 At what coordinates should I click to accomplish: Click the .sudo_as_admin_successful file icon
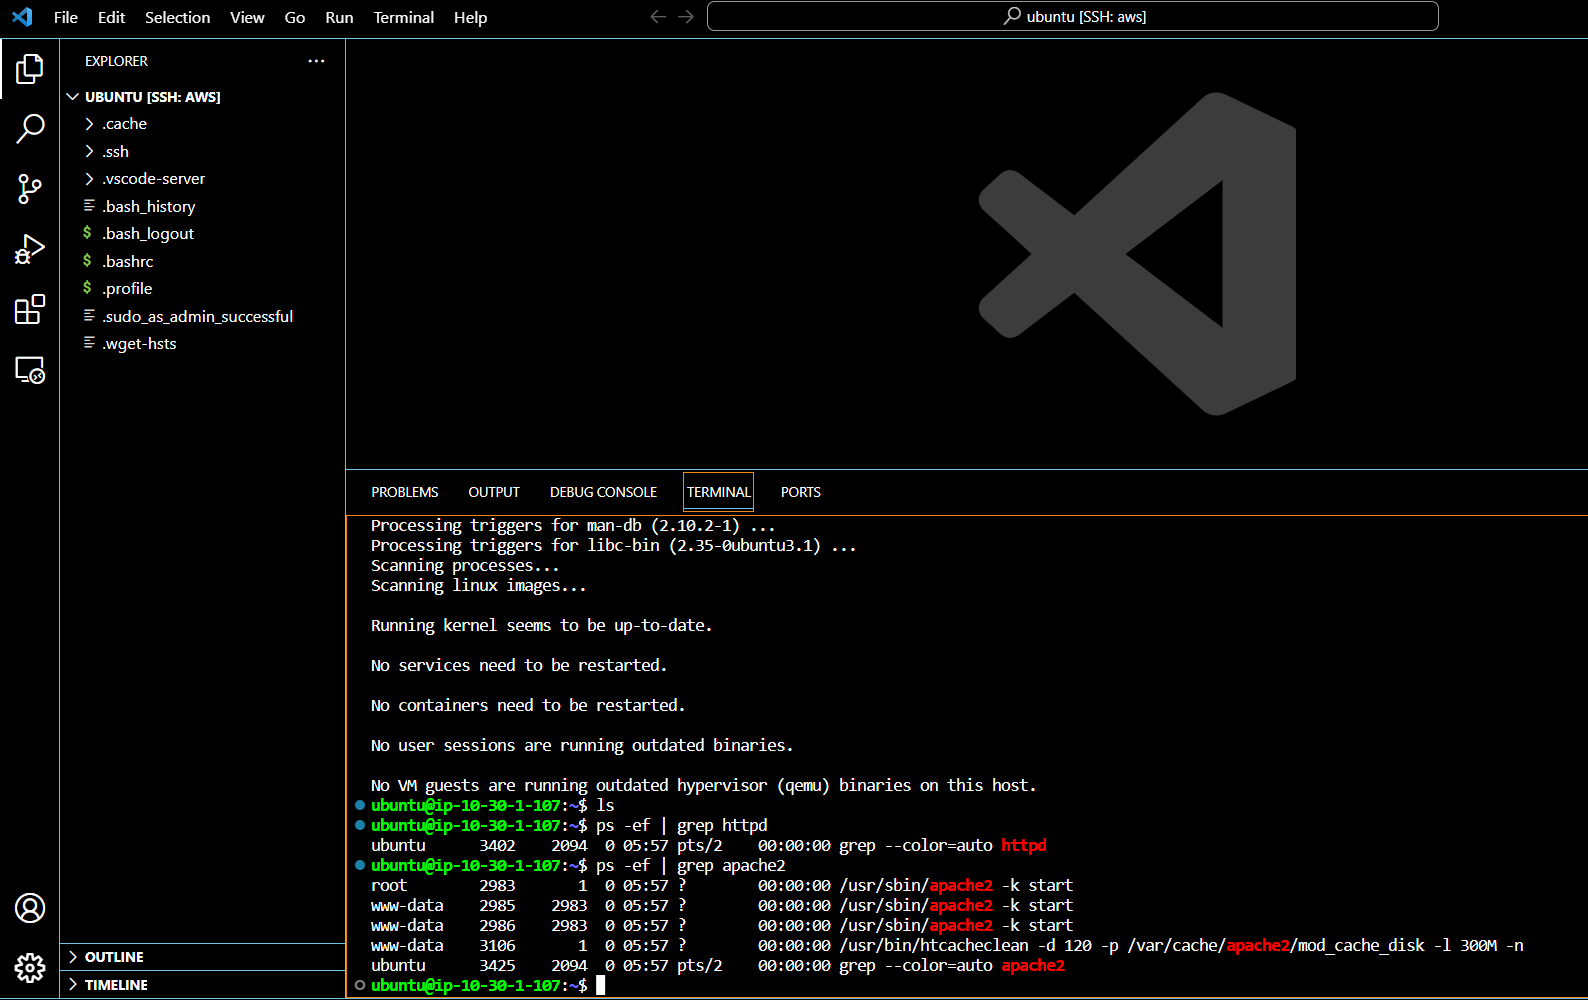point(89,315)
